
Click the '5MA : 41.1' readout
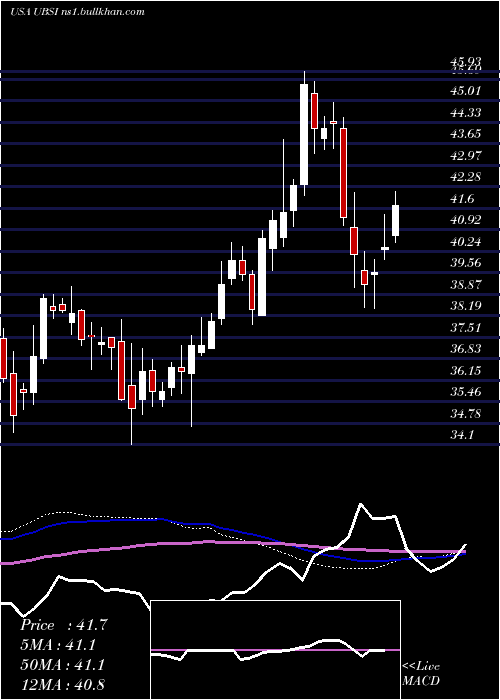click(x=59, y=645)
